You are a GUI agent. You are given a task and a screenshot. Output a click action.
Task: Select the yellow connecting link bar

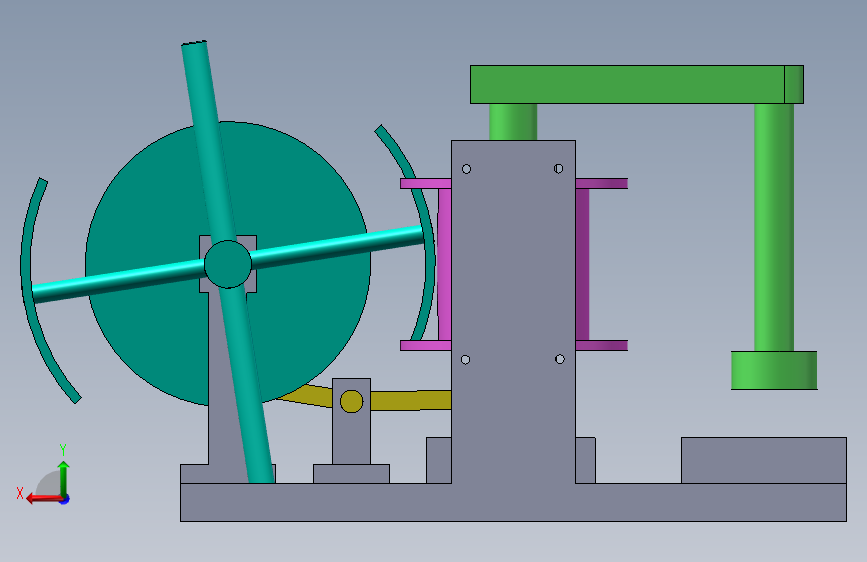click(410, 400)
